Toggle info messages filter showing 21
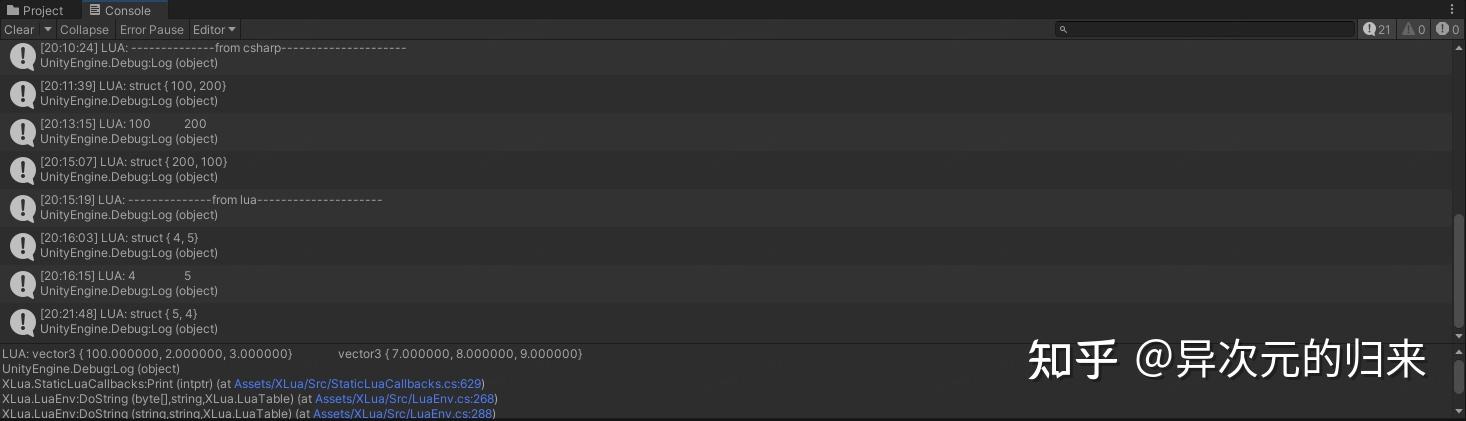Image resolution: width=1466 pixels, height=421 pixels. [1377, 30]
